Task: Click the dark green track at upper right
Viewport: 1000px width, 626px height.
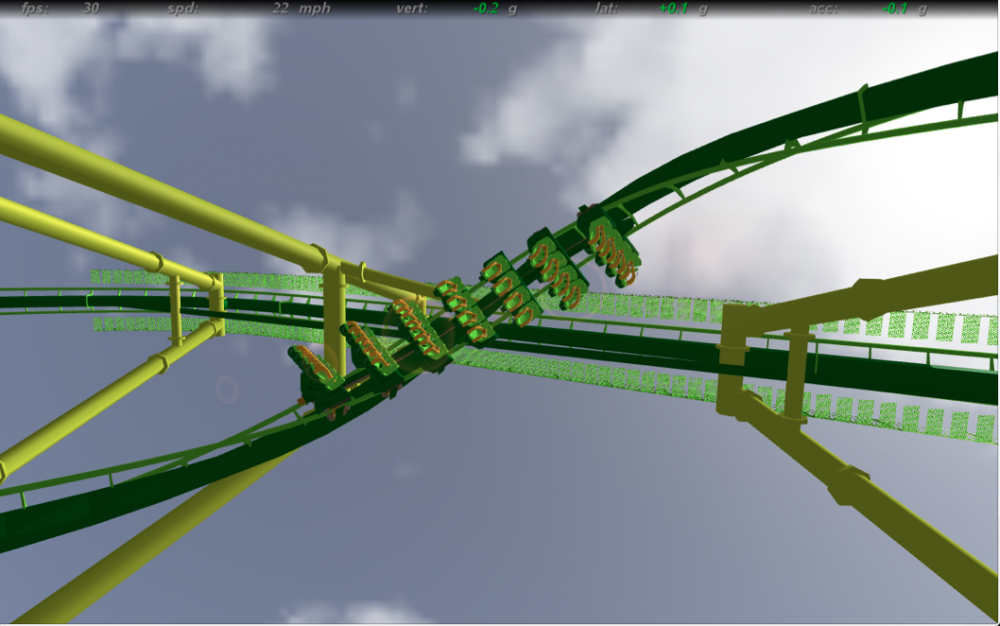Action: (860, 110)
